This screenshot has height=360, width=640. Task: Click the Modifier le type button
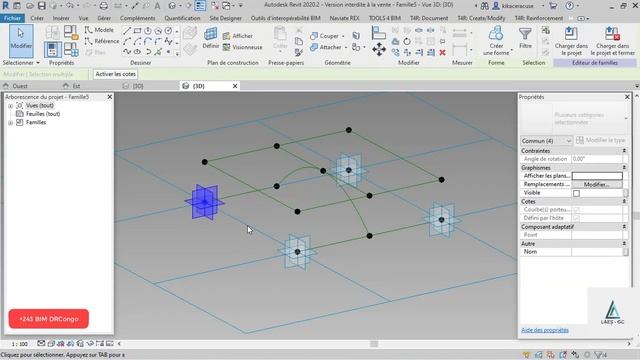[601, 140]
